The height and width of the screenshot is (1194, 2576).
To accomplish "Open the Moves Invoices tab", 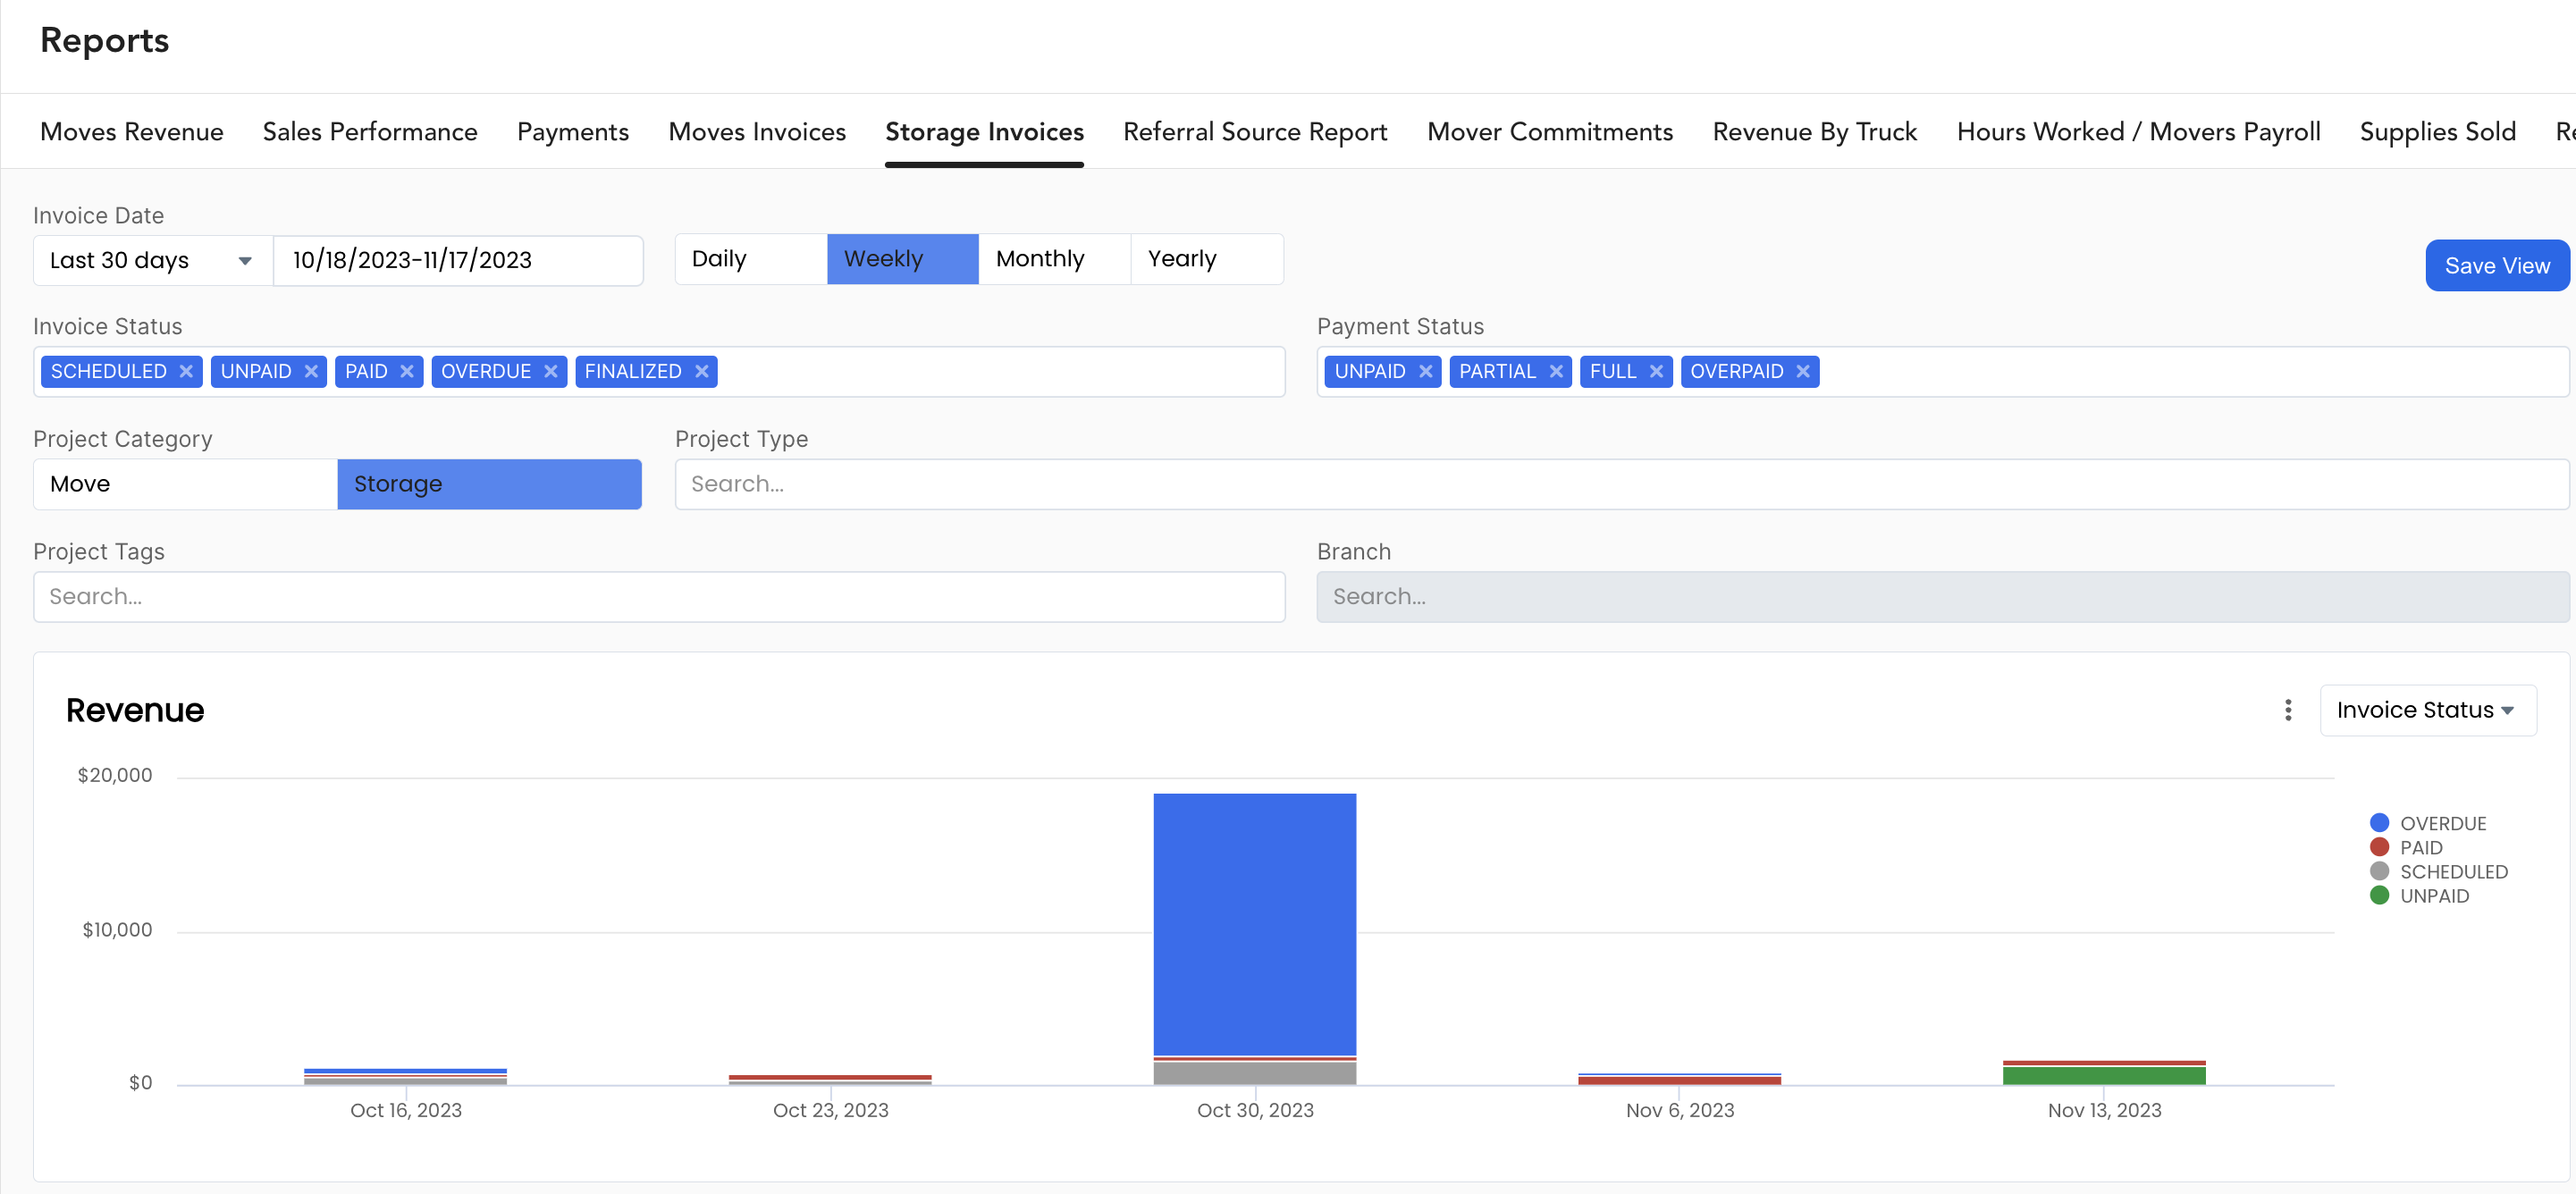I will point(757,132).
